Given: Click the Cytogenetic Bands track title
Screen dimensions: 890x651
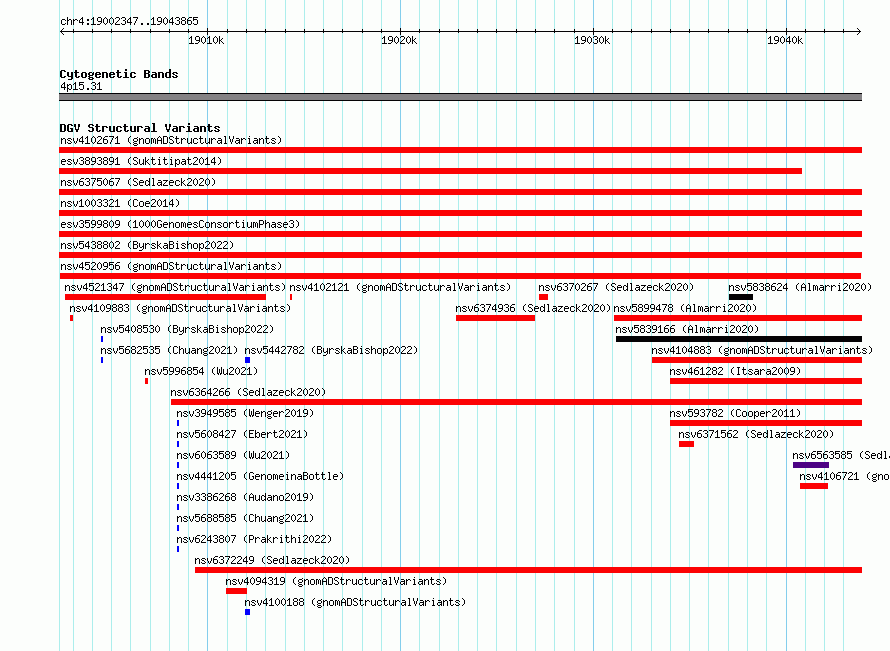Looking at the screenshot, I should 119,74.
